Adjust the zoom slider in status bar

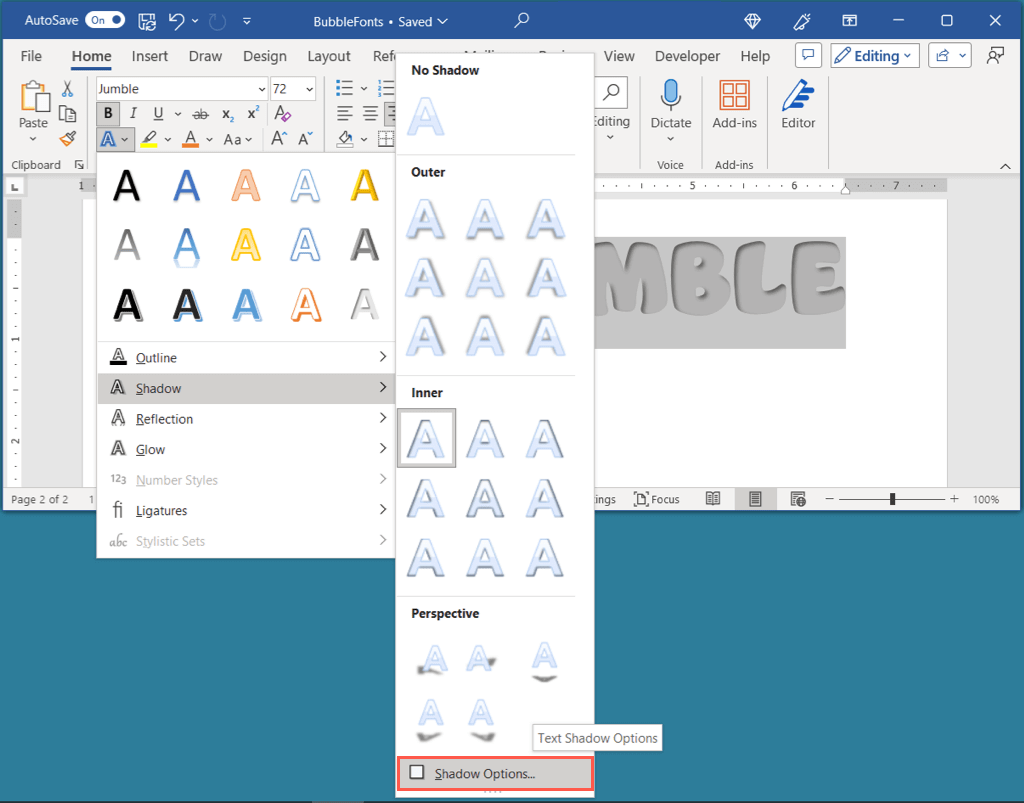(x=892, y=499)
